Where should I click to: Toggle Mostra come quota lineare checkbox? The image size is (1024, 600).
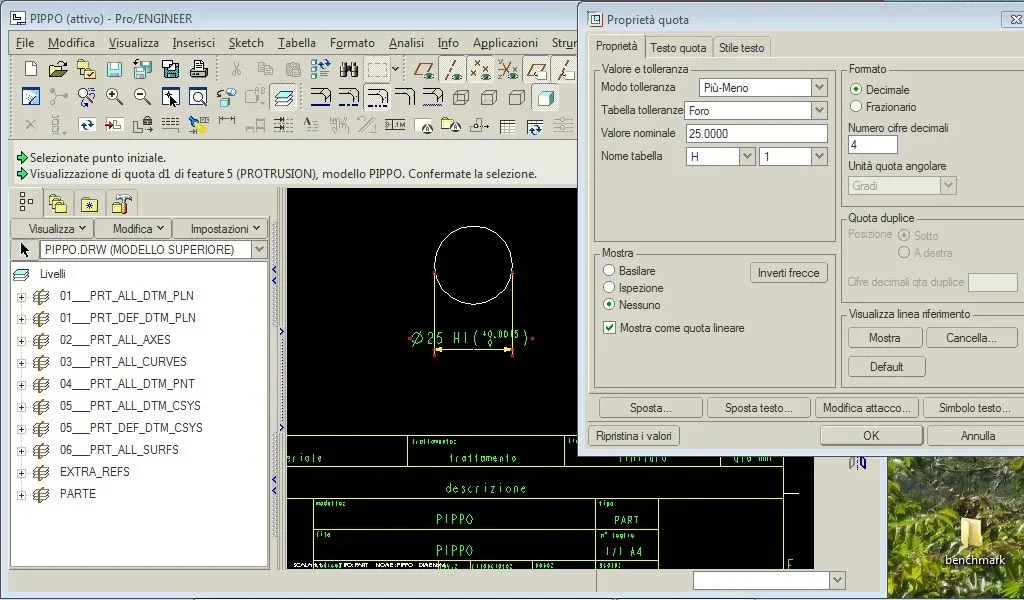(609, 328)
